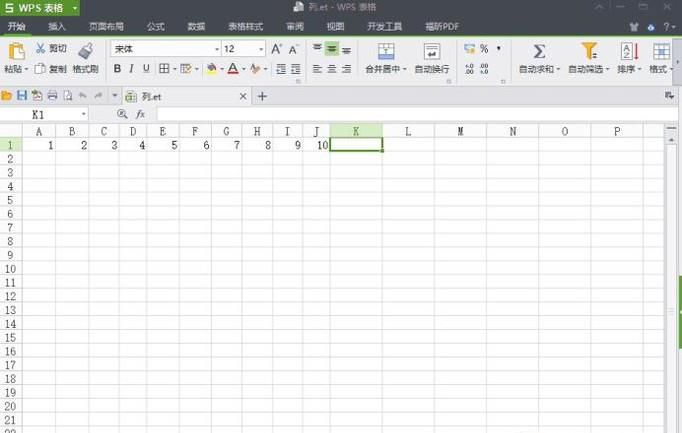Click the AutoSum (自动求和) sigma icon
Screen dimensions: 682x433
click(x=538, y=51)
